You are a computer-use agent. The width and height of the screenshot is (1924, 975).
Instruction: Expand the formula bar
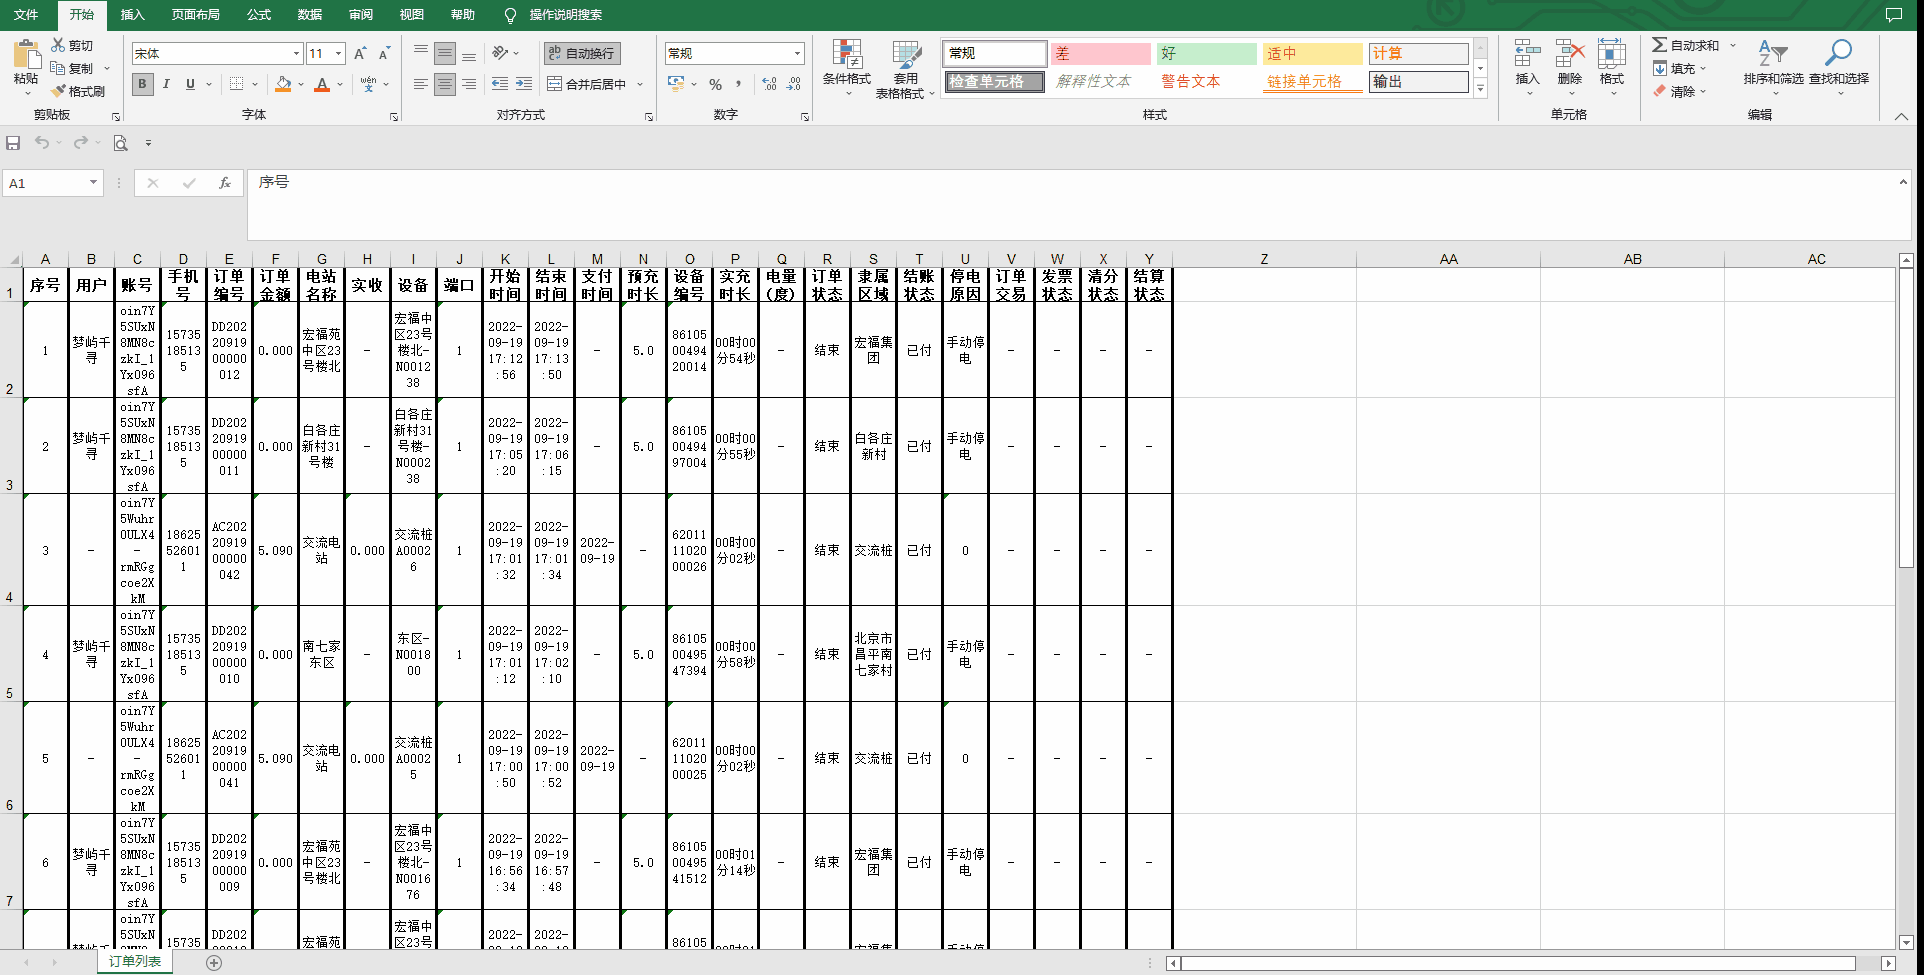coord(1903,182)
